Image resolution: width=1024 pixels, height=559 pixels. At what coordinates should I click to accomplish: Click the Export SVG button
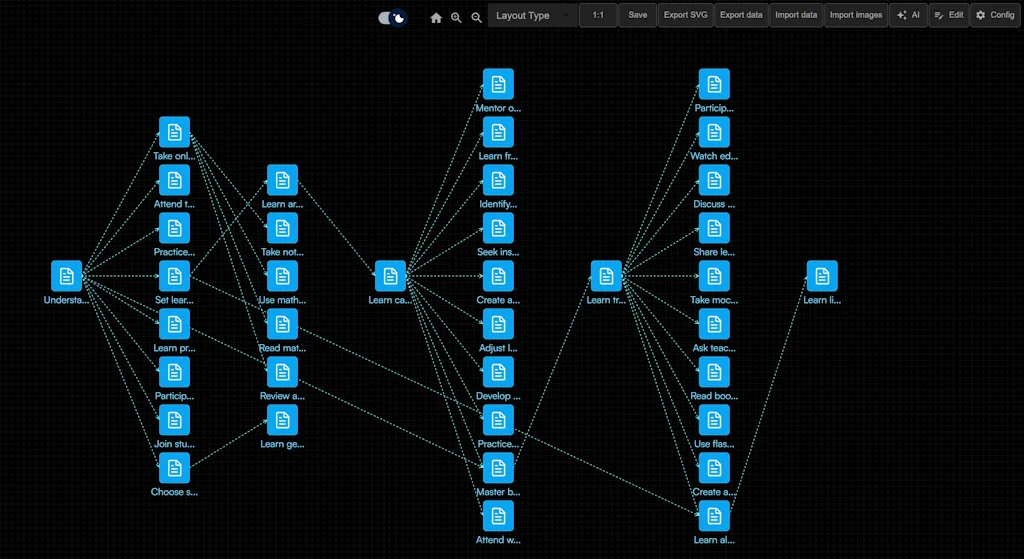click(686, 15)
